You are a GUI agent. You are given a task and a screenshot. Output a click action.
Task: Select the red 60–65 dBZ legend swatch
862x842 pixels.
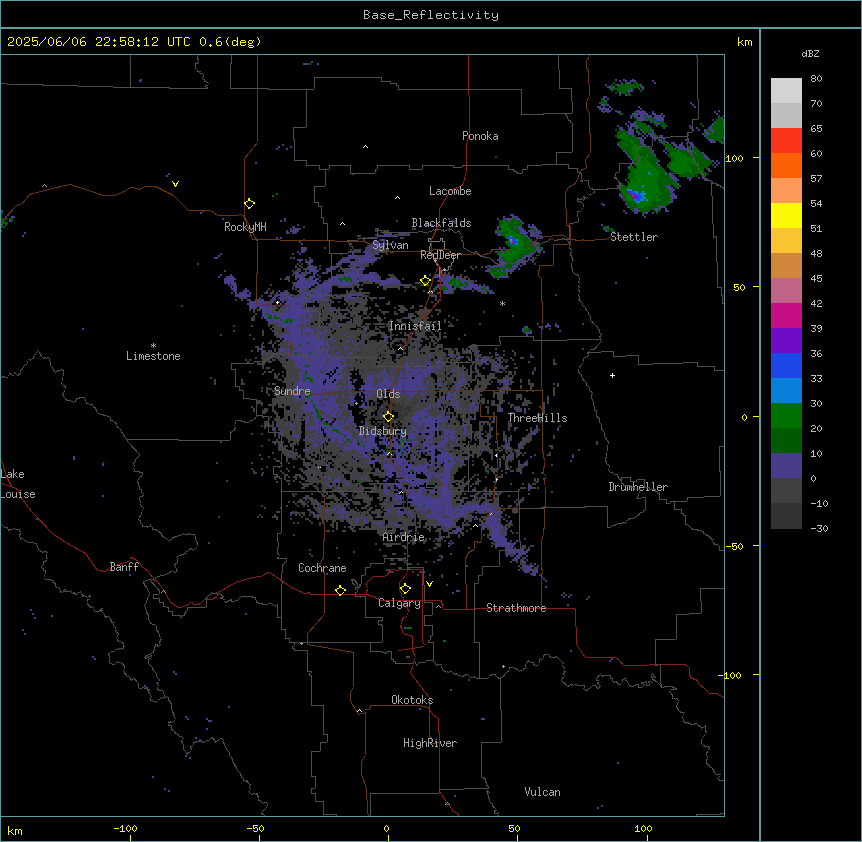click(x=786, y=140)
